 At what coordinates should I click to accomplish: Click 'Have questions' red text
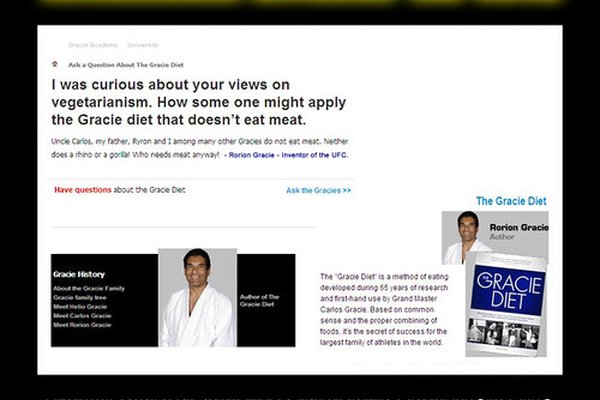tap(83, 190)
